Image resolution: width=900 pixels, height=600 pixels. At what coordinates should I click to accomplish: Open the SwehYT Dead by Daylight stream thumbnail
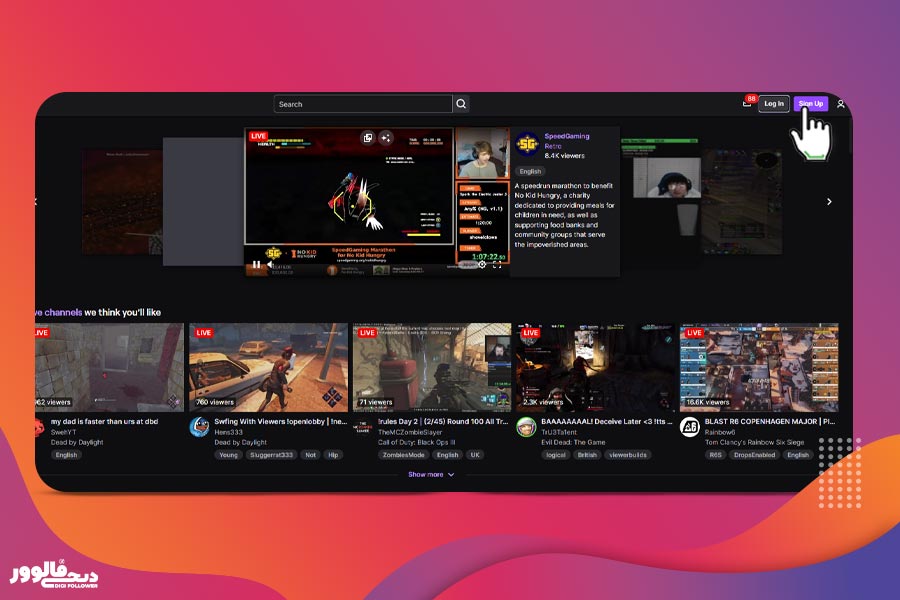(109, 367)
